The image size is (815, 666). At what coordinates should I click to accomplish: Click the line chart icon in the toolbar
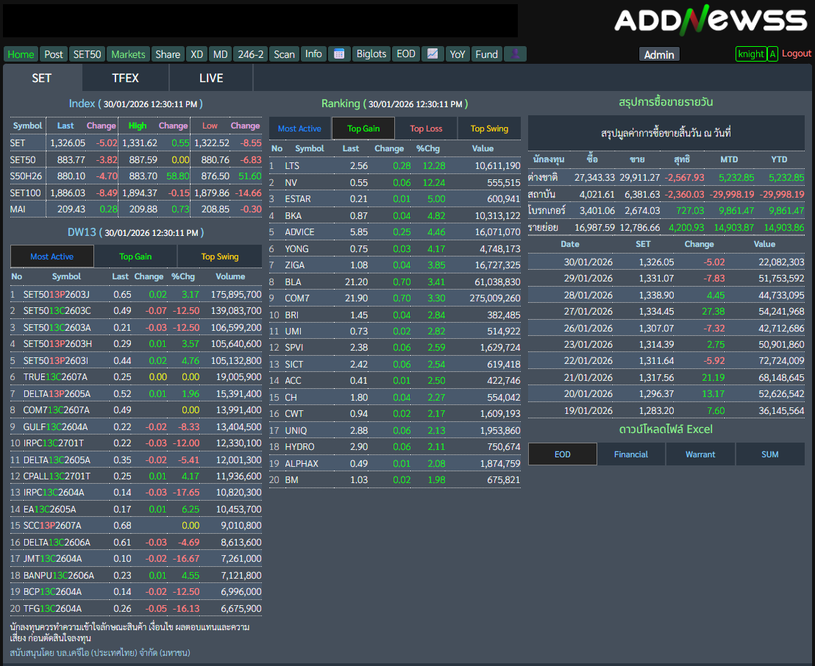[x=433, y=54]
